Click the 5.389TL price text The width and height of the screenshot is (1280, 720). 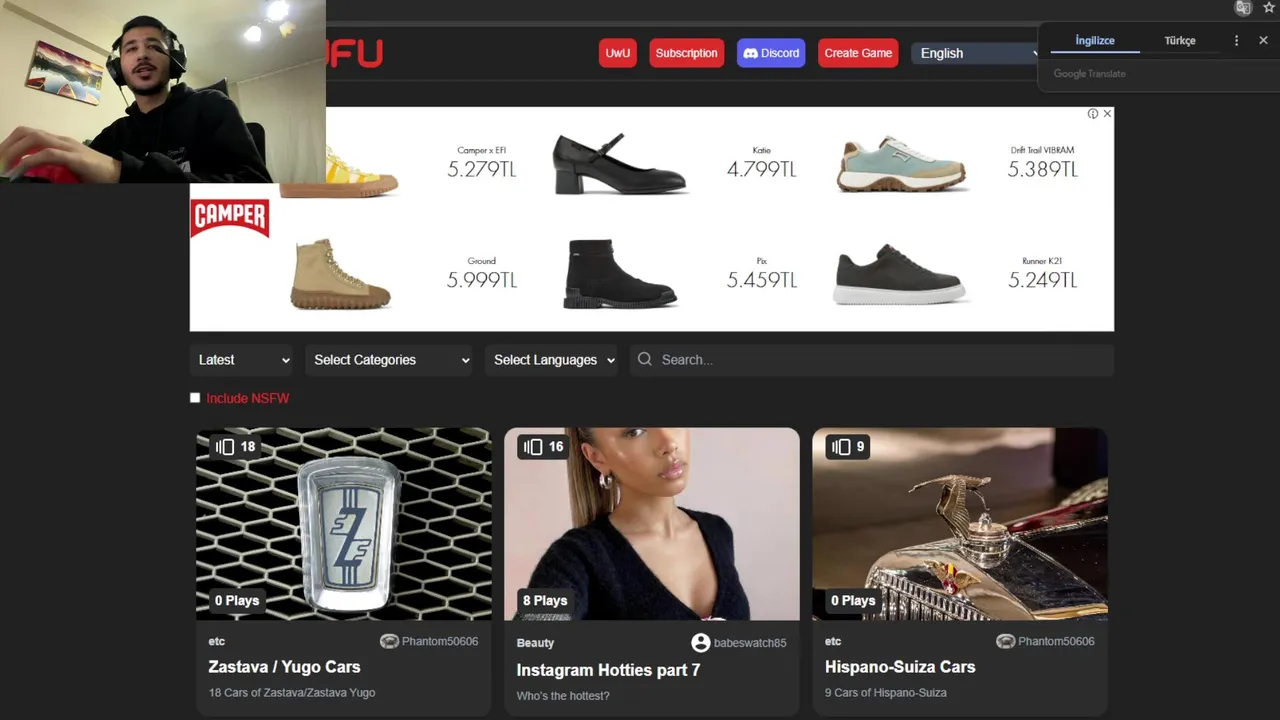(1042, 169)
